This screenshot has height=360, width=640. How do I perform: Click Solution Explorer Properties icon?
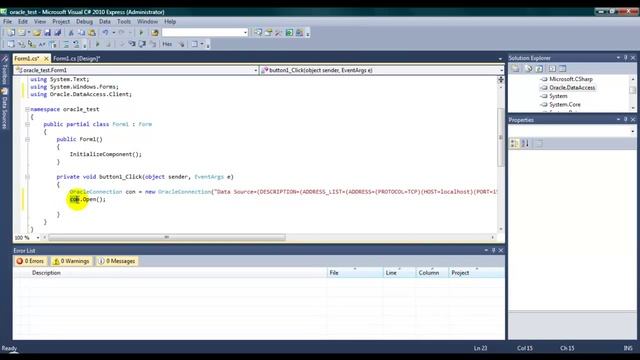pos(516,69)
